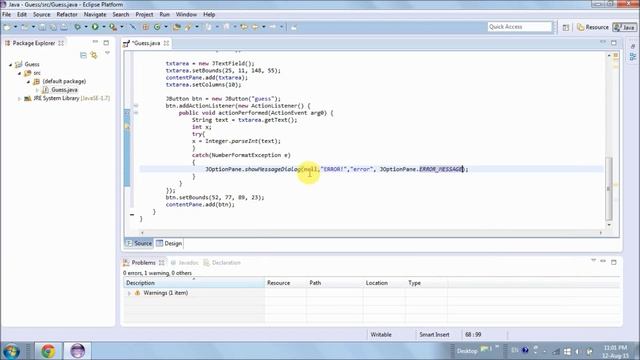Image resolution: width=640 pixels, height=360 pixels.
Task: Open the Edit menu
Action: (22, 14)
